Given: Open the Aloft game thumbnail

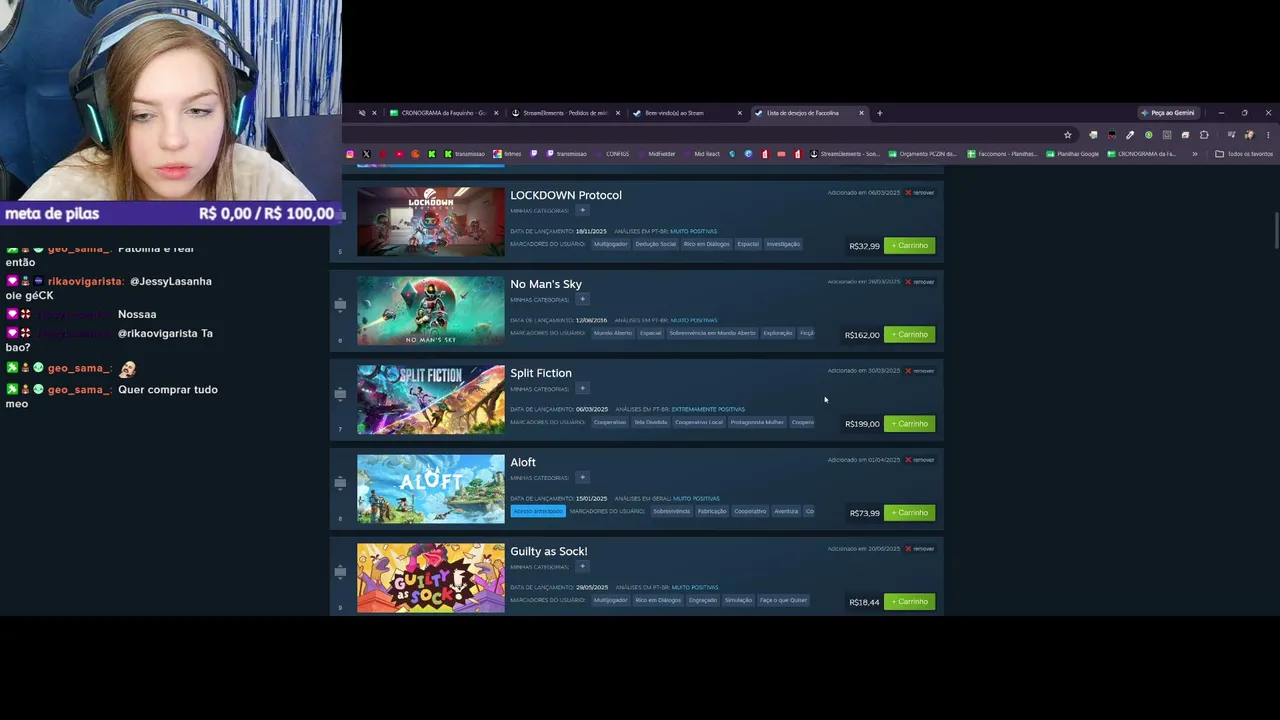Looking at the screenshot, I should (431, 489).
